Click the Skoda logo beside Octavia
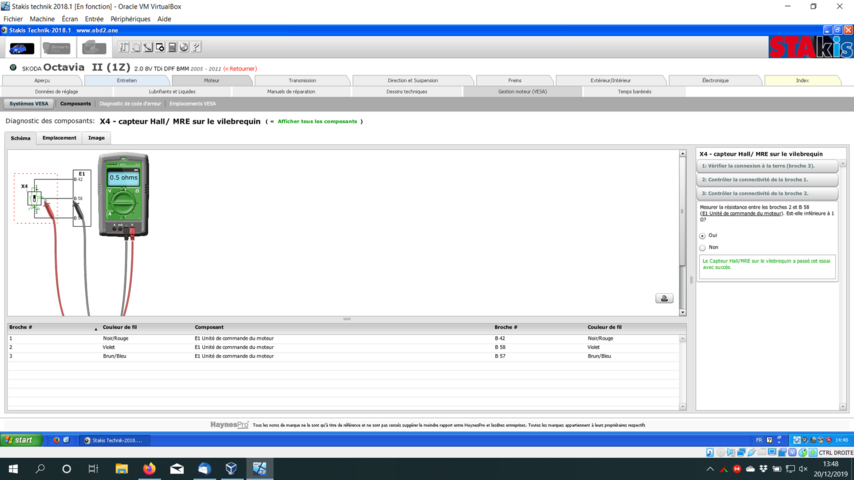 pyautogui.click(x=13, y=68)
